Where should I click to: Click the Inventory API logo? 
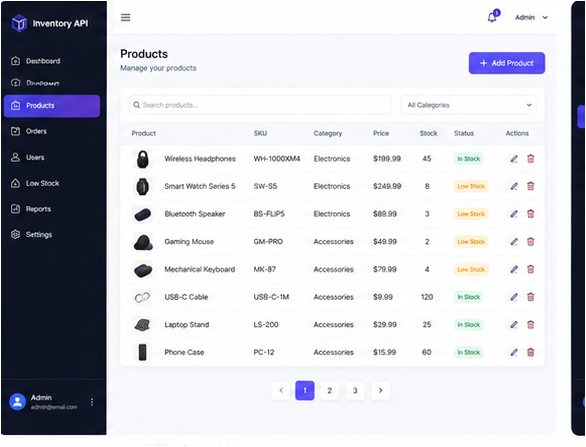click(x=19, y=23)
